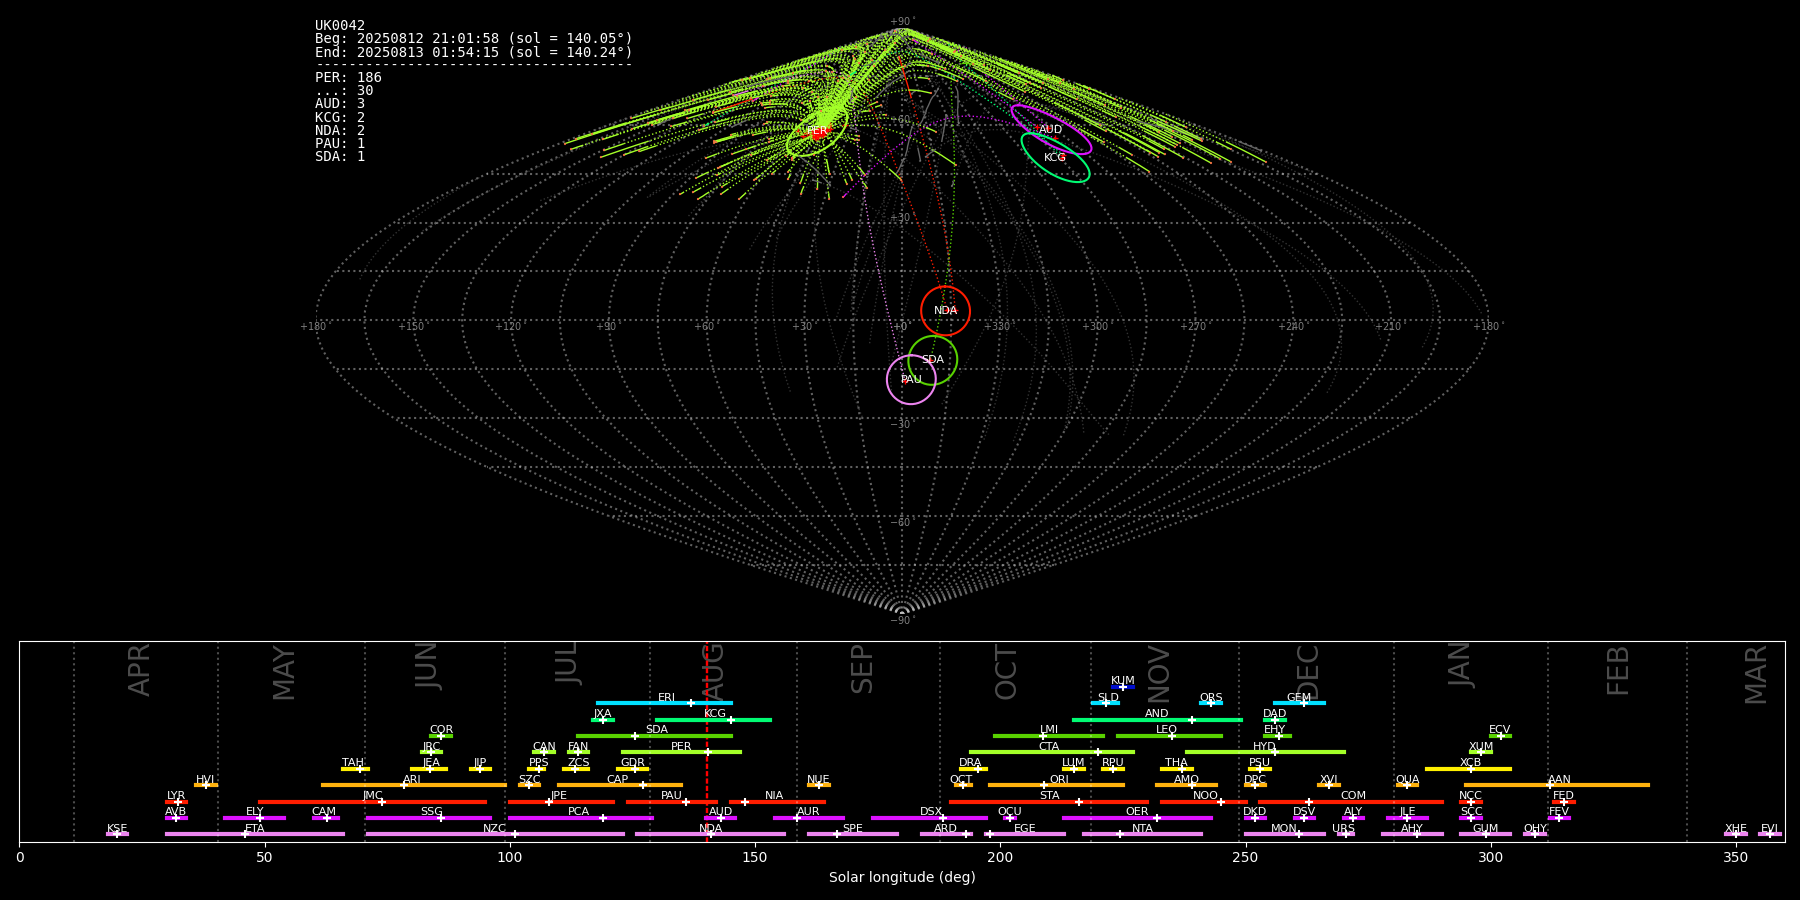This screenshot has width=1800, height=900.
Task: Click the 'URS' shower label in the timeline
Action: 1343,829
